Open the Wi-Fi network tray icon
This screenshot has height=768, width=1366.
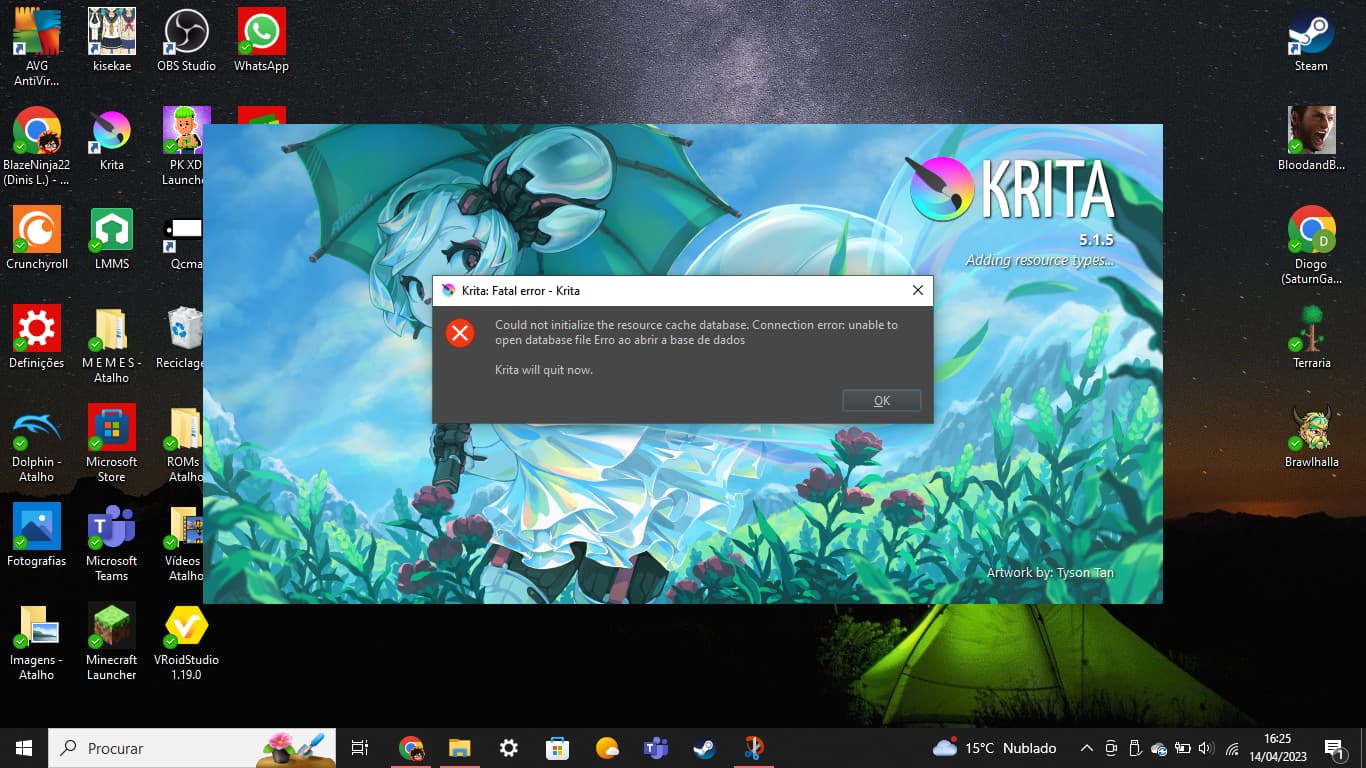click(1232, 748)
